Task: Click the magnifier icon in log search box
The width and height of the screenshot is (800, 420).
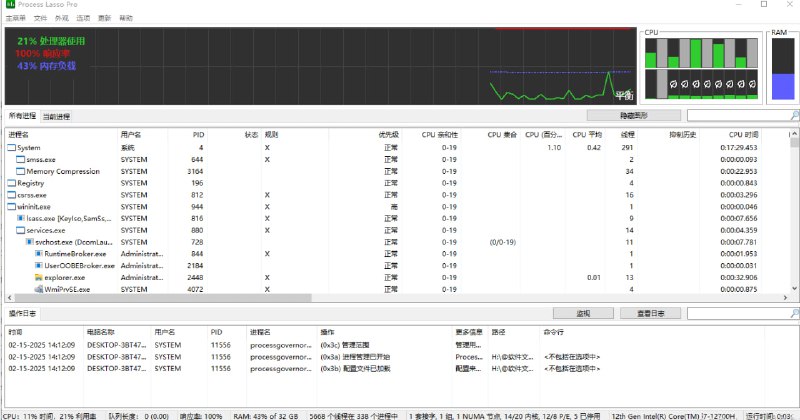Action: tap(794, 313)
